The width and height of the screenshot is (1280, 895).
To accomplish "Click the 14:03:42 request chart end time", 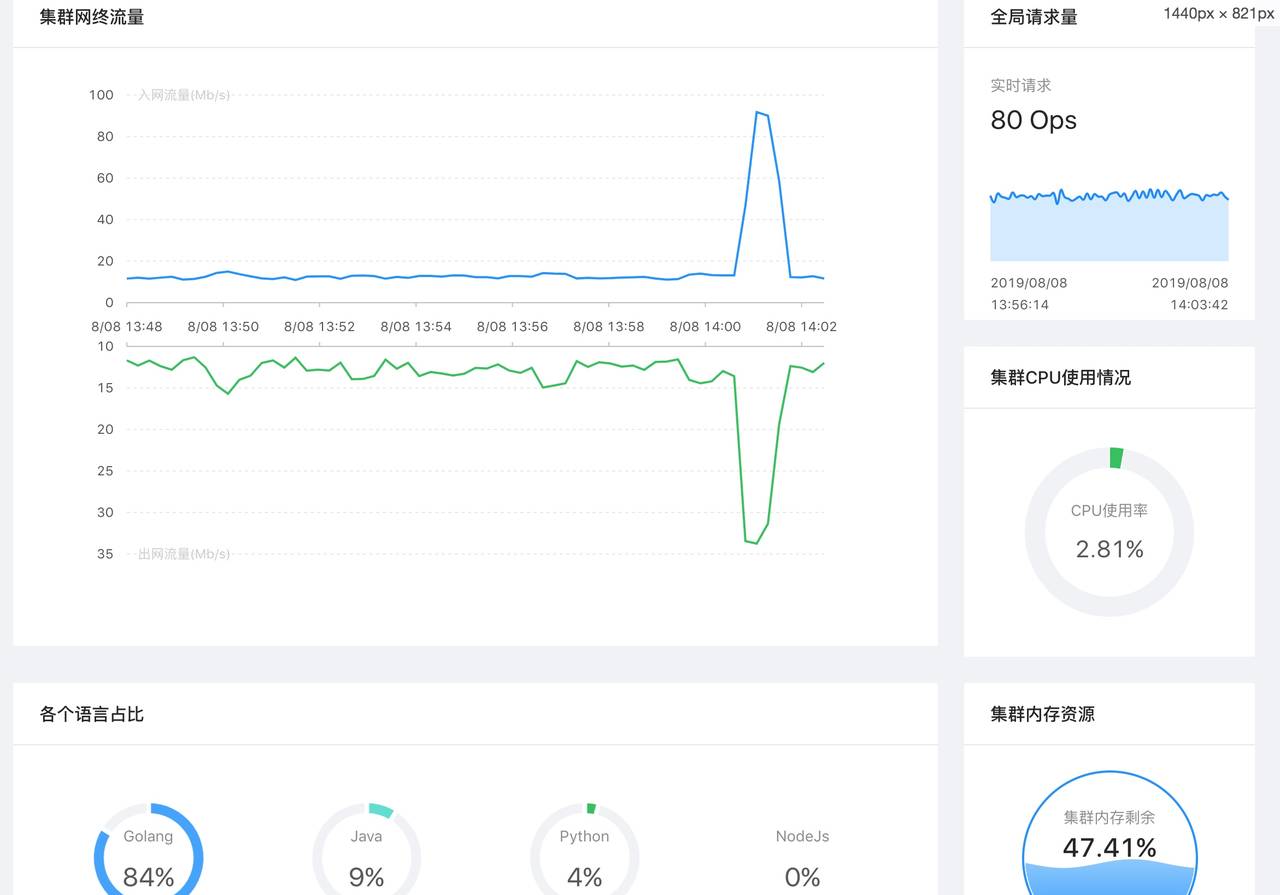I will pyautogui.click(x=1199, y=304).
